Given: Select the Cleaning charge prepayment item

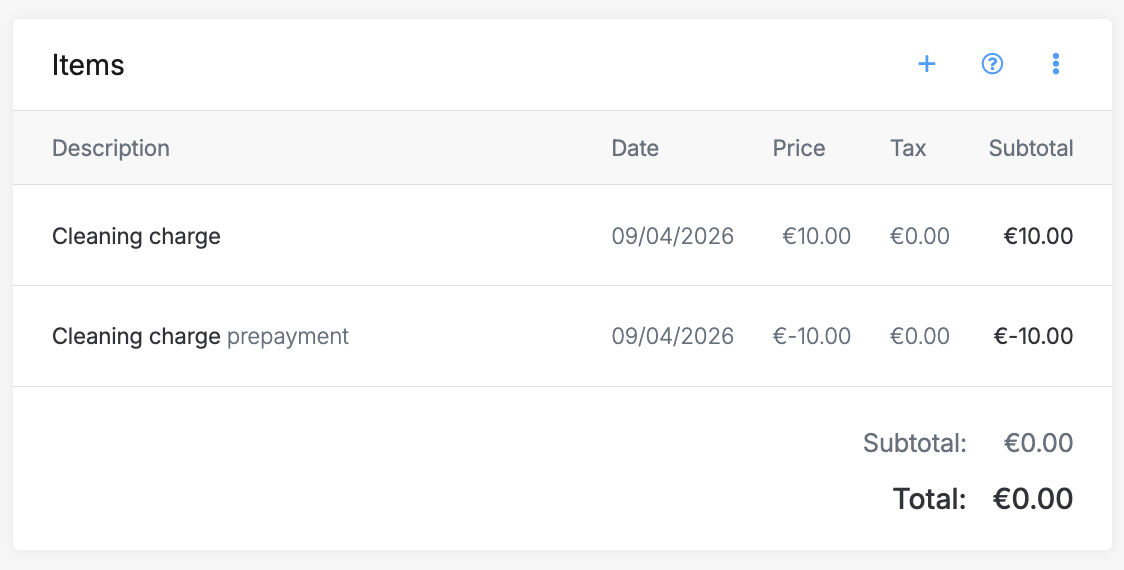Looking at the screenshot, I should pyautogui.click(x=200, y=336).
